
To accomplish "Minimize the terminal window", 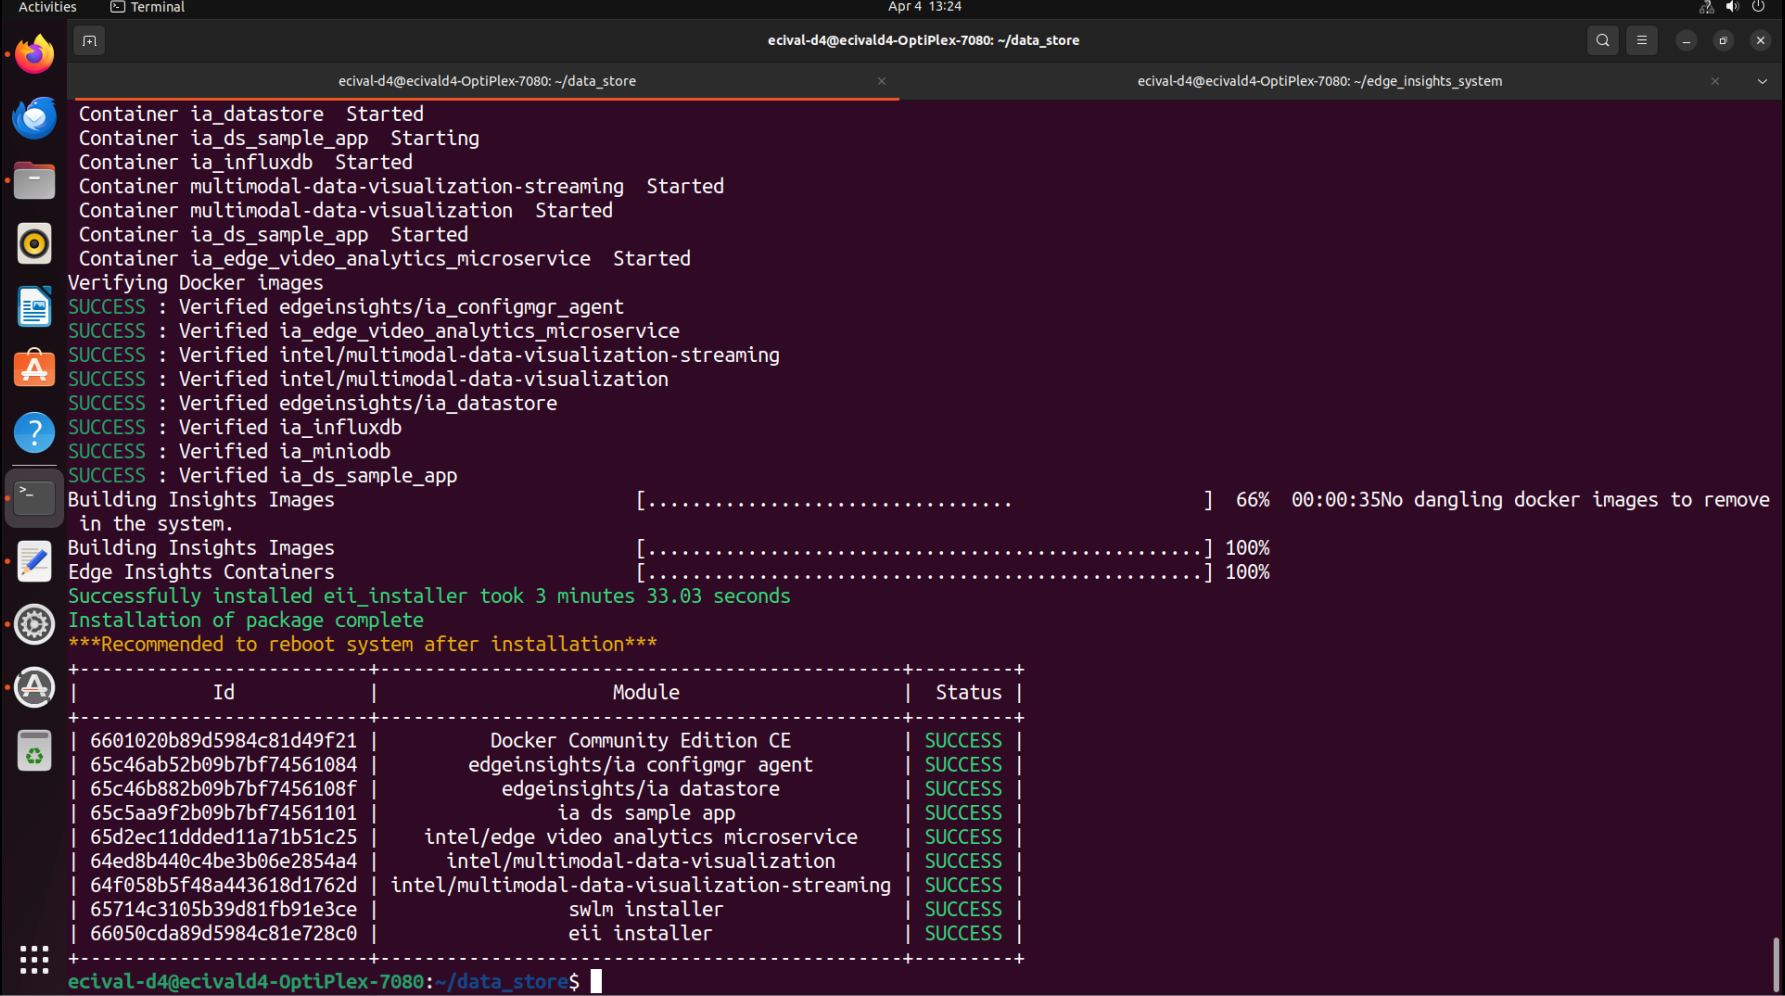I will (1686, 41).
